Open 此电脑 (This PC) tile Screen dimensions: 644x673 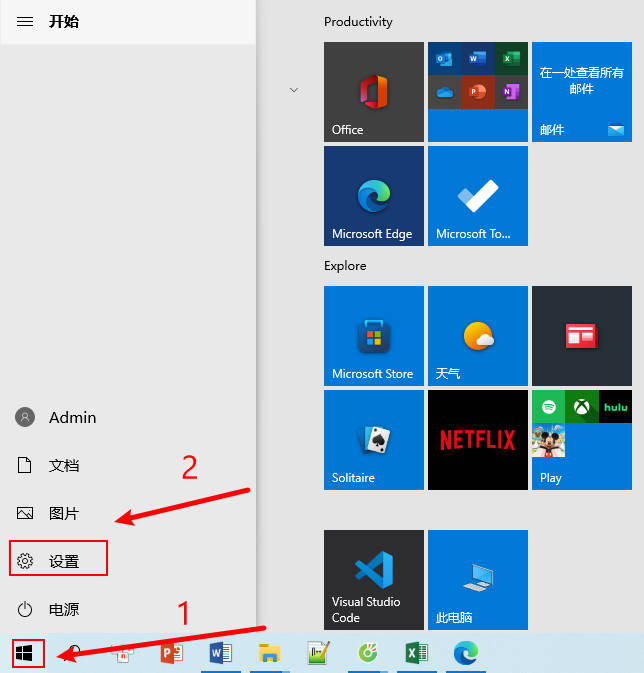tap(477, 580)
